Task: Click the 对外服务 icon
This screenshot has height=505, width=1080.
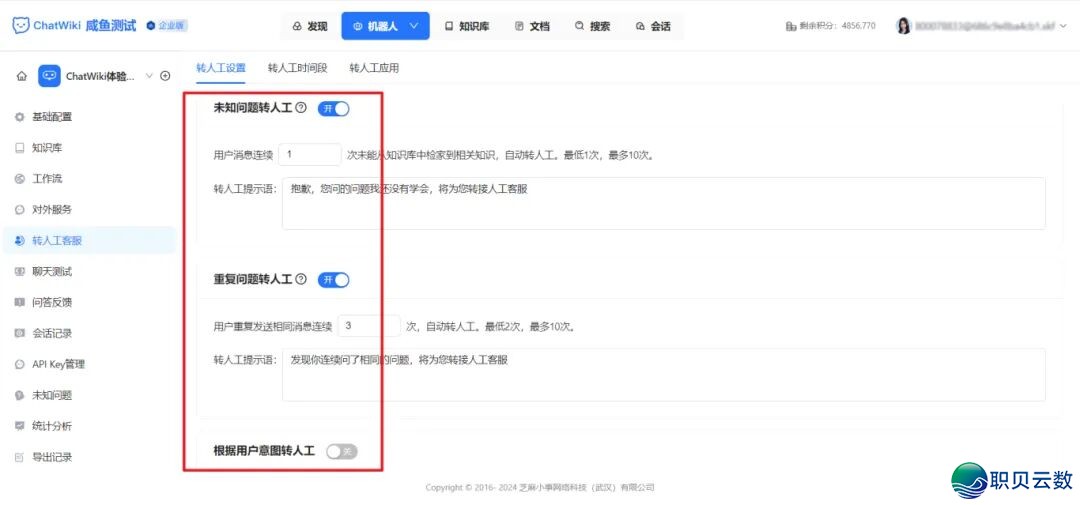Action: coord(20,209)
